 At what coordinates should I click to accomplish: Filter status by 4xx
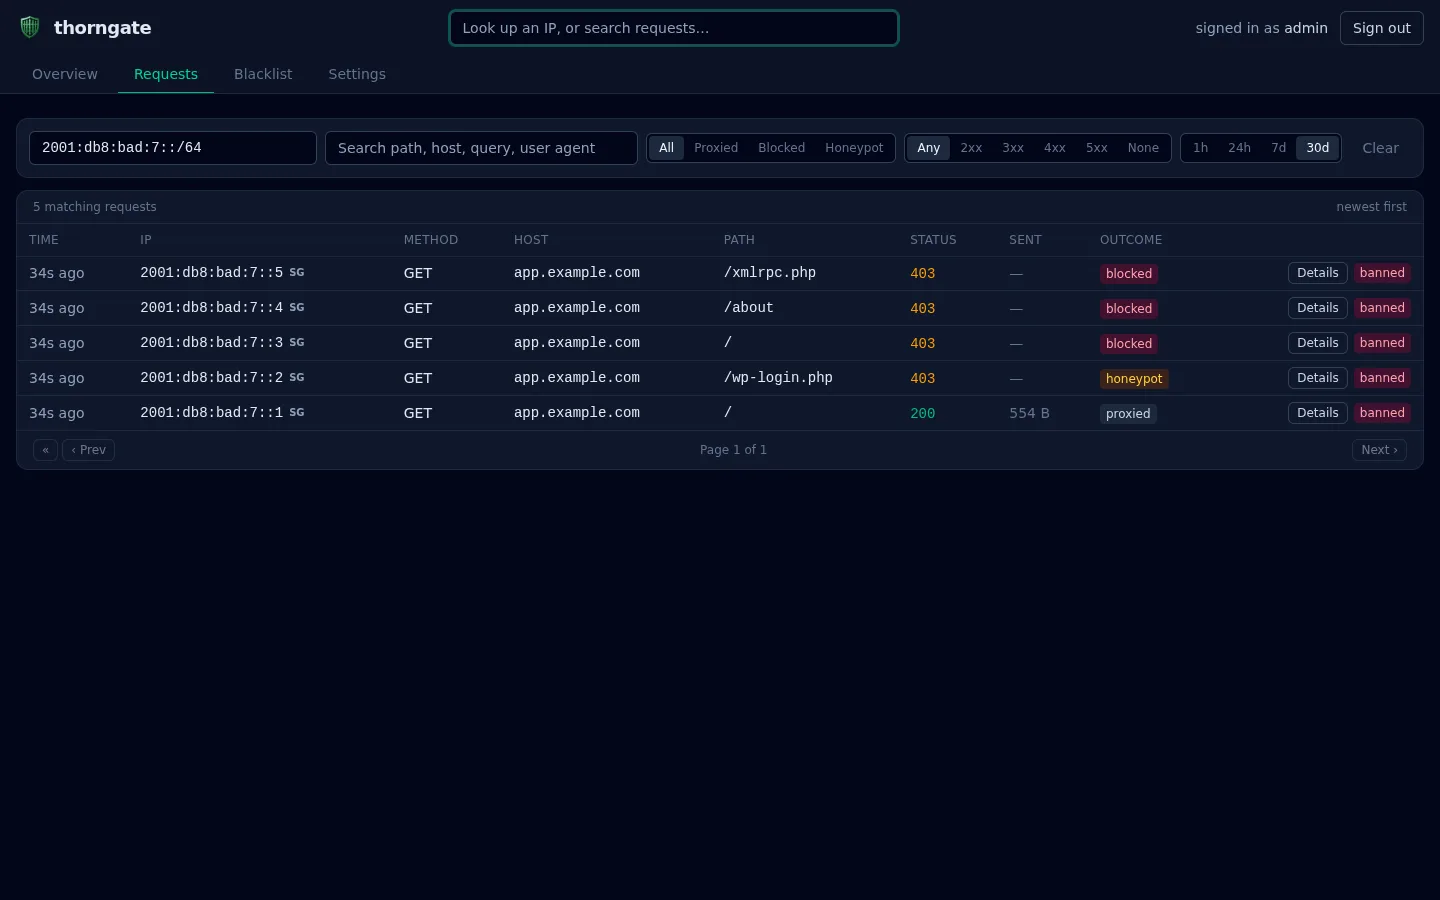(x=1055, y=148)
